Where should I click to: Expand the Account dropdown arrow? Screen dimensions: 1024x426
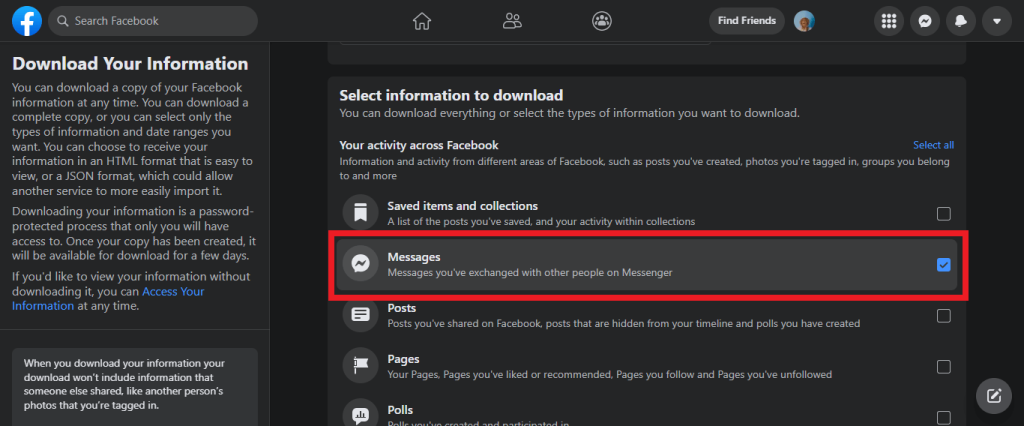[x=997, y=21]
